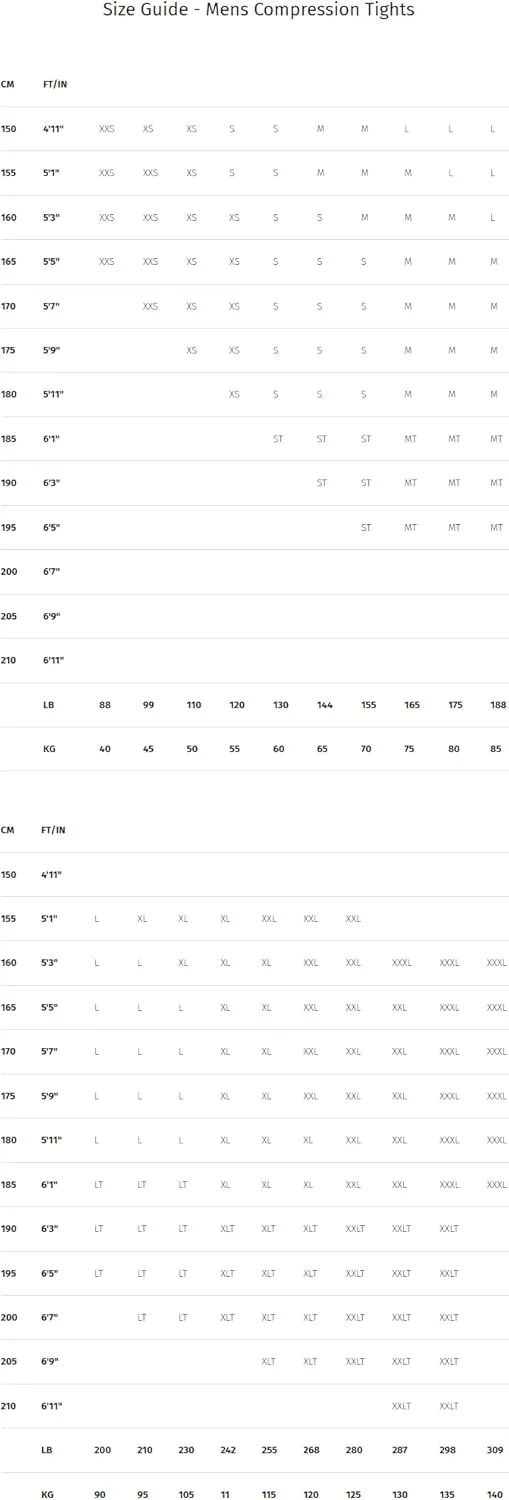The image size is (509, 1500).
Task: Select the only XS size in the 5'11" row
Action: (x=234, y=394)
